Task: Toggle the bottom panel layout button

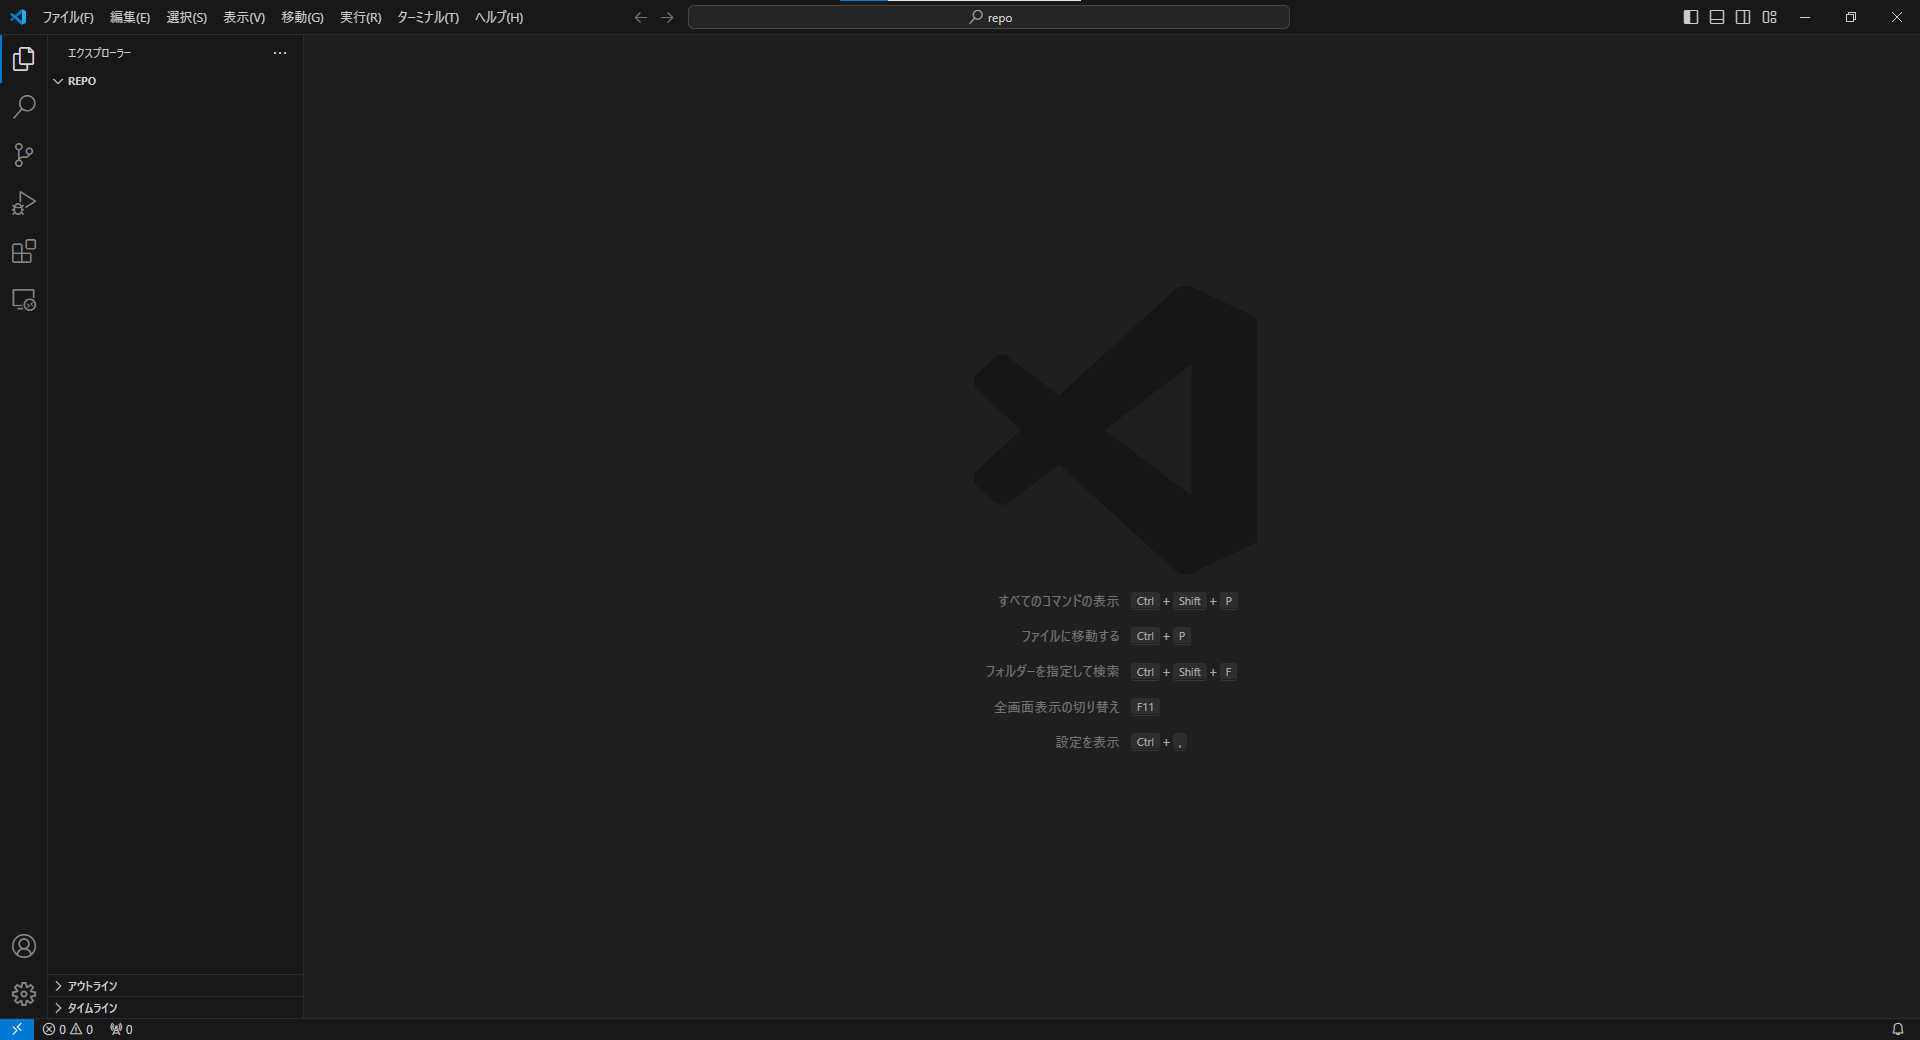Action: pyautogui.click(x=1717, y=17)
